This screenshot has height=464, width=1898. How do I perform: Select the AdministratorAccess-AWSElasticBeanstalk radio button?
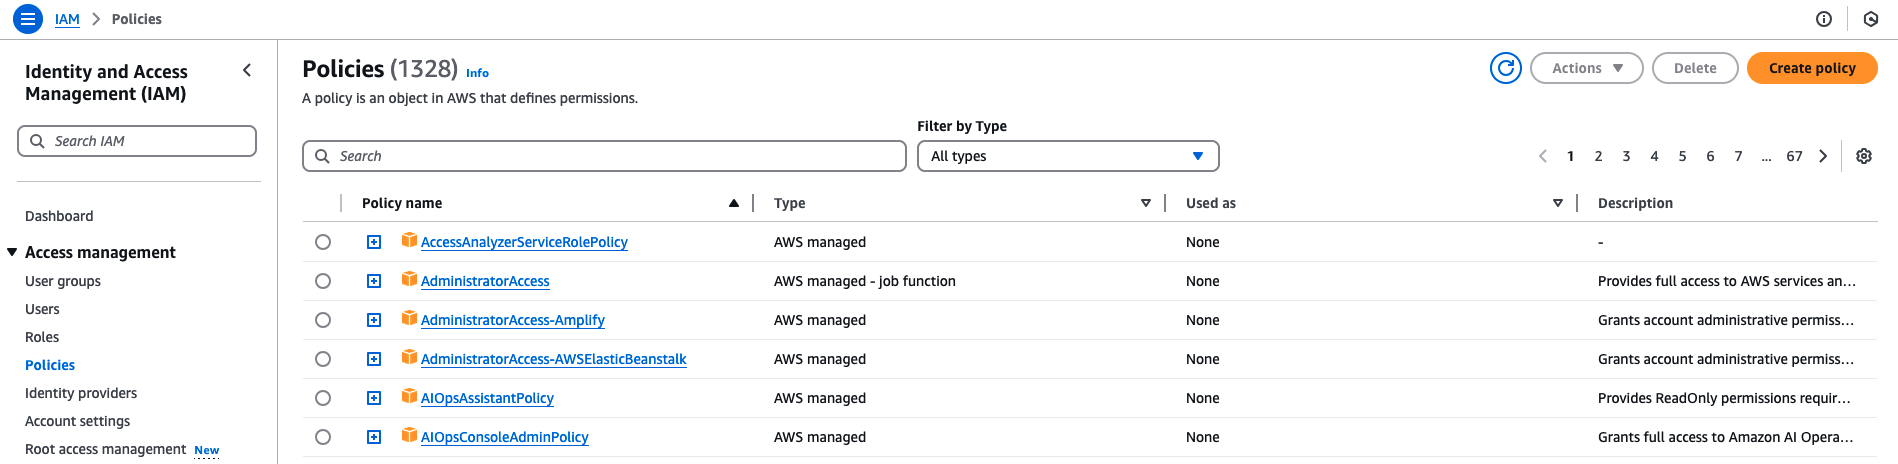(323, 359)
